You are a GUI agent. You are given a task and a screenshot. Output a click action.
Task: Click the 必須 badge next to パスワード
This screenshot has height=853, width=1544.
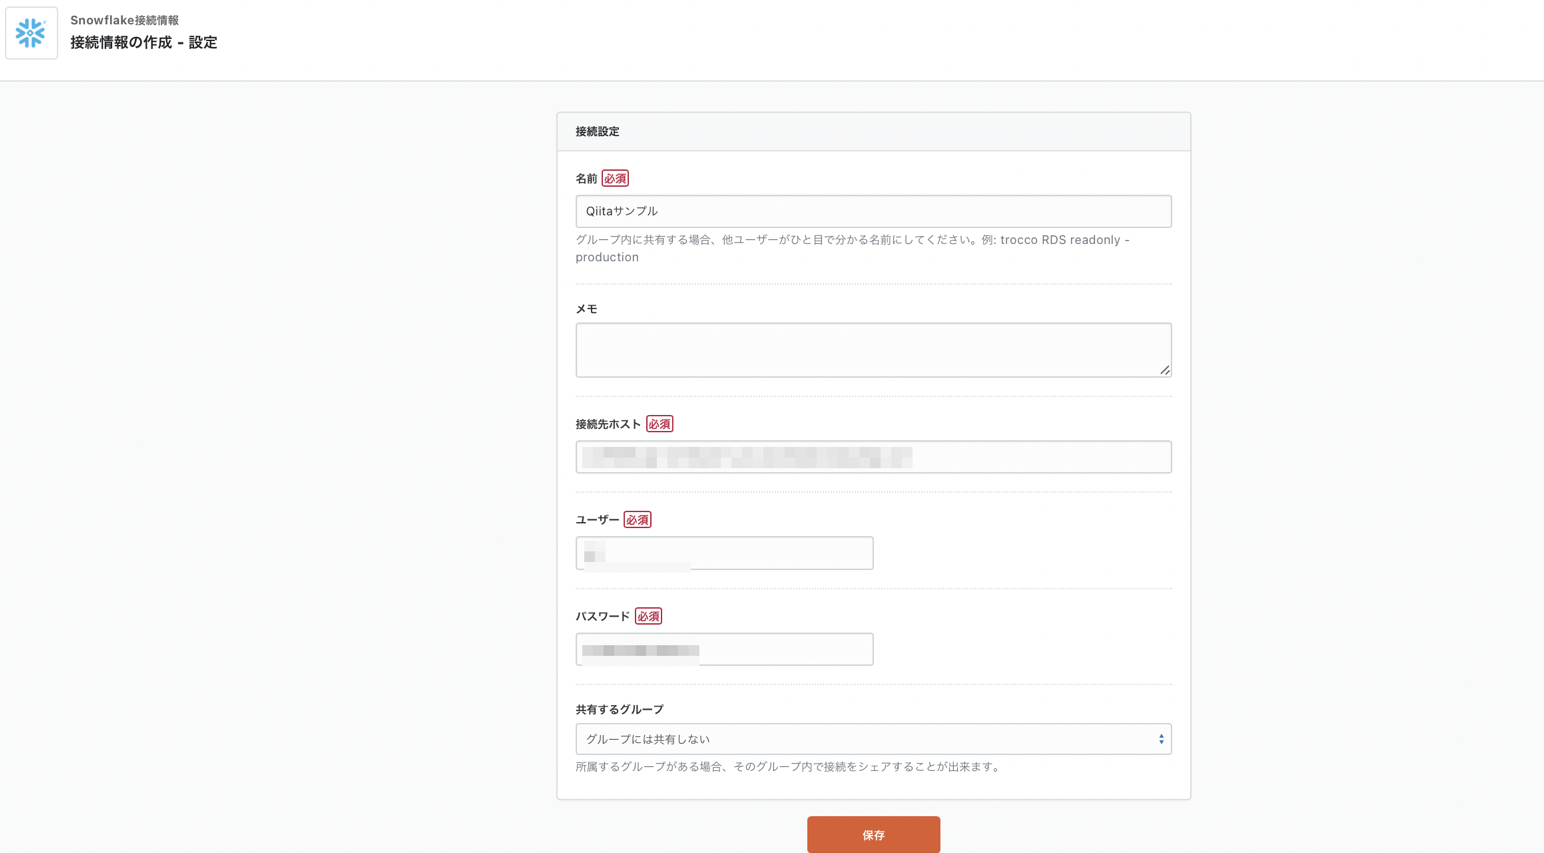click(648, 616)
